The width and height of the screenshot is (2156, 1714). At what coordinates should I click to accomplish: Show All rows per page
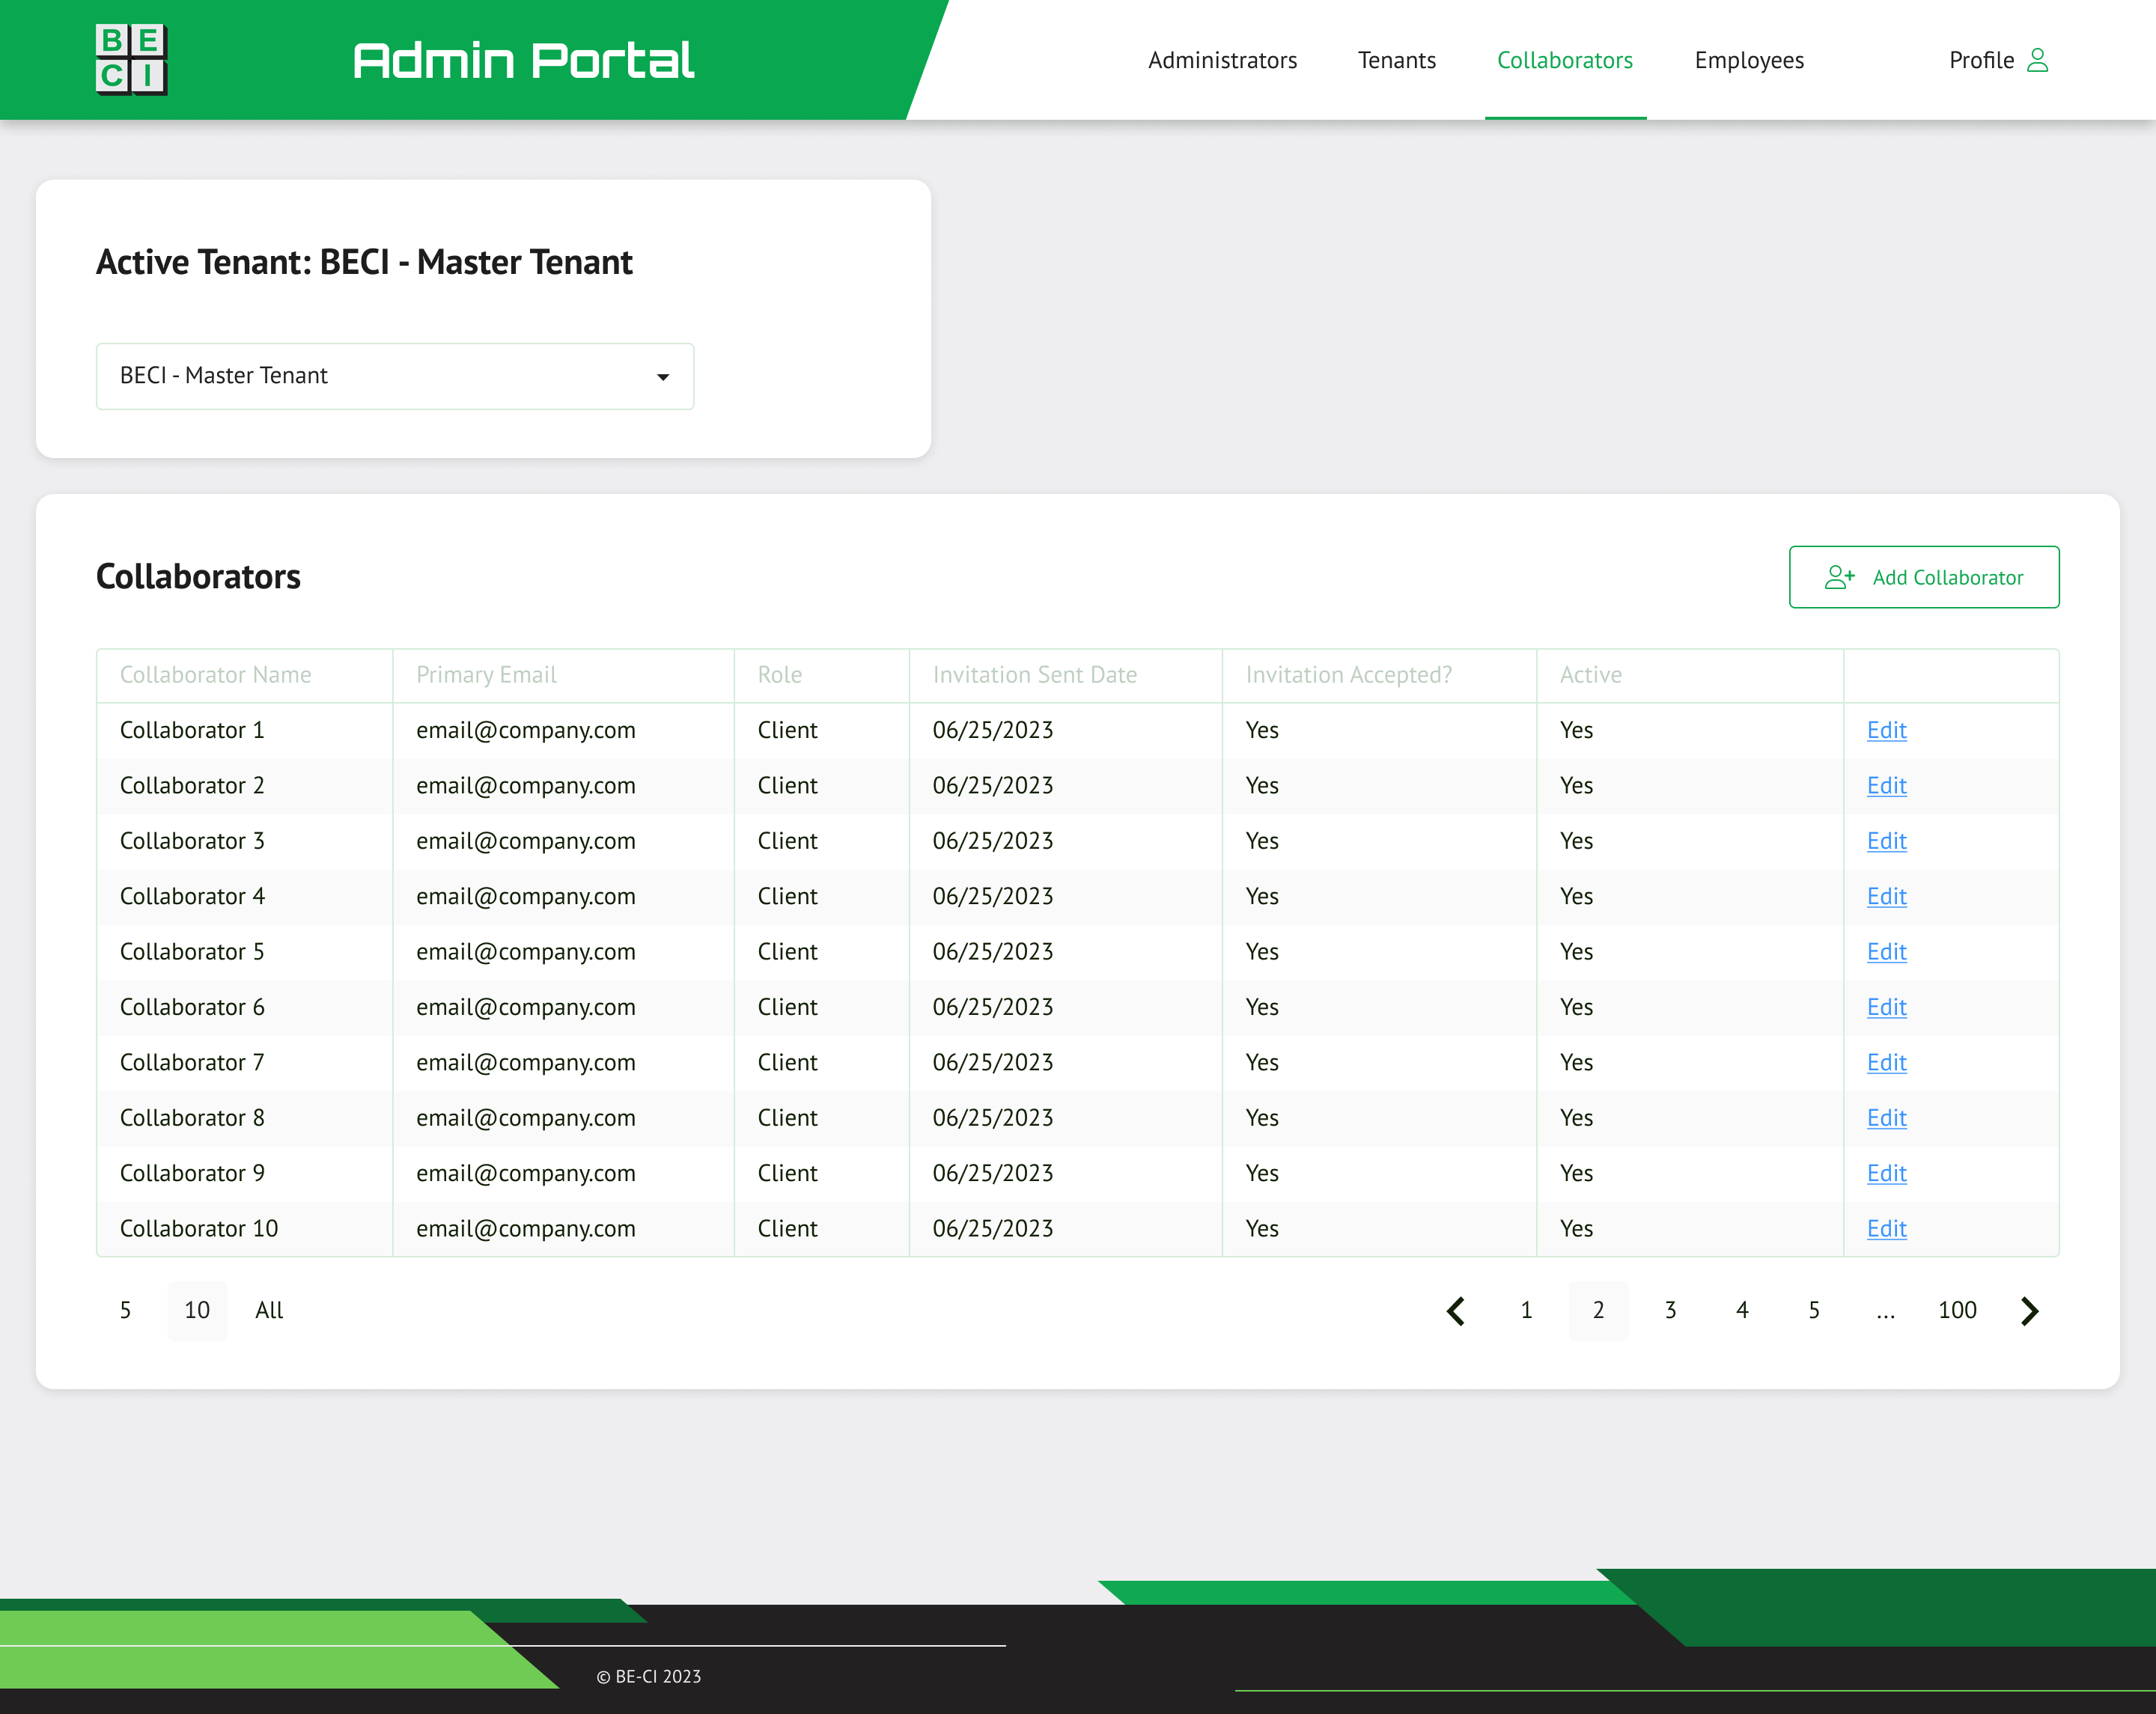pos(269,1310)
